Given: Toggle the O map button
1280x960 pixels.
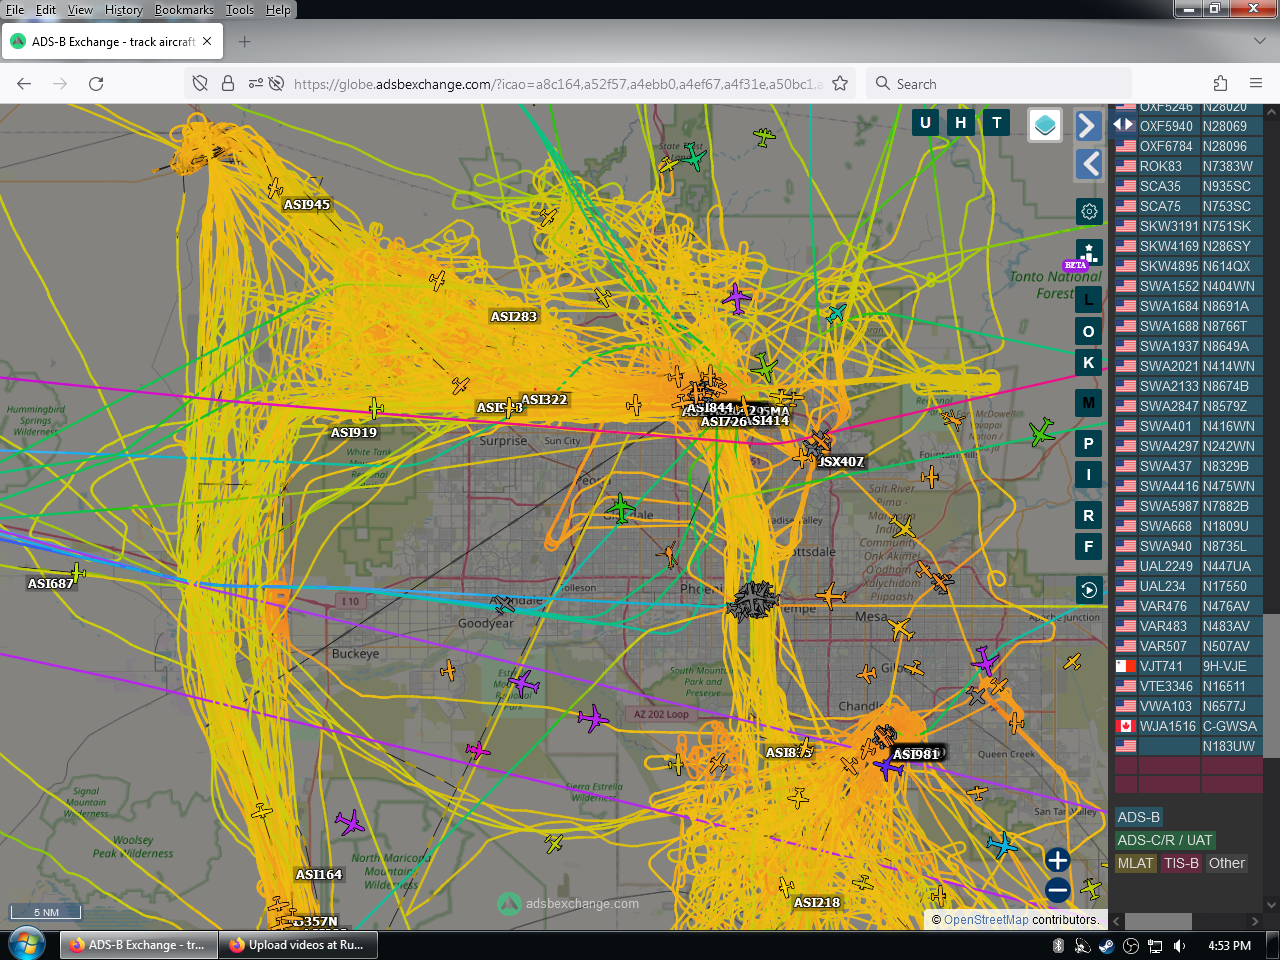Looking at the screenshot, I should tap(1089, 331).
